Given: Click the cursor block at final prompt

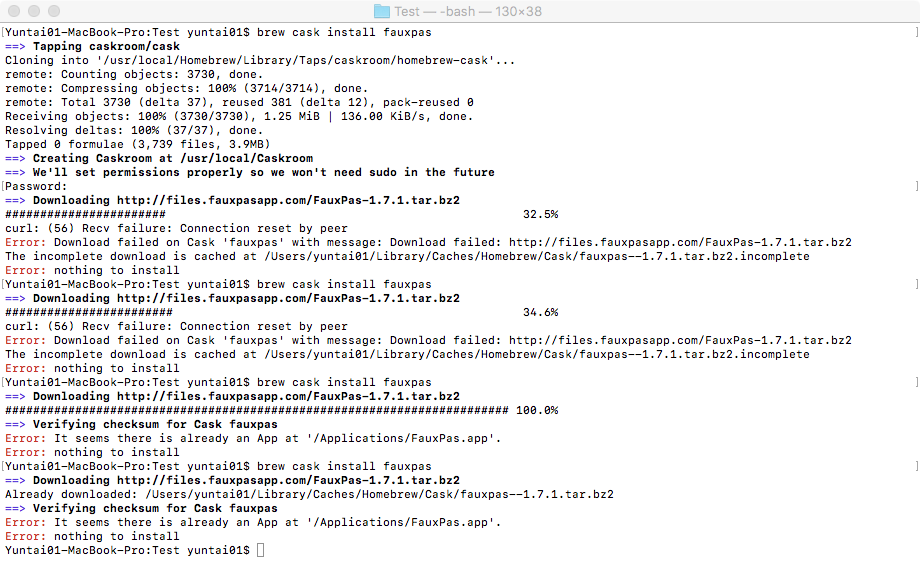Looking at the screenshot, I should [261, 550].
